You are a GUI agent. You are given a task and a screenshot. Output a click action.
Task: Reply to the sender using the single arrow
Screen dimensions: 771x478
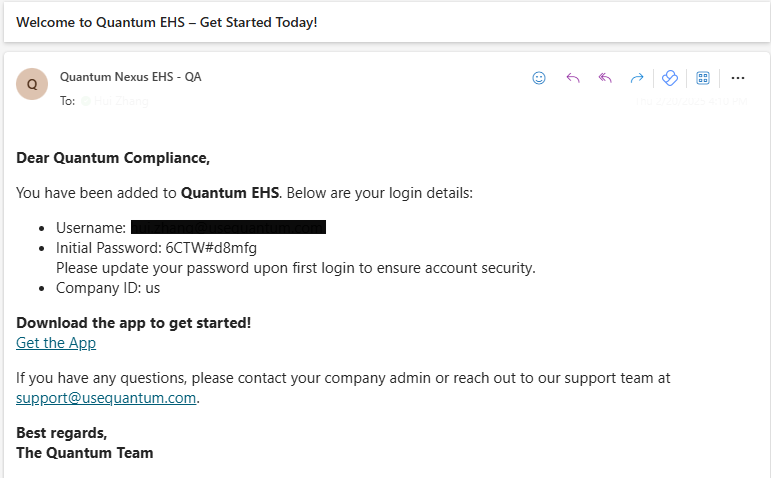[x=573, y=78]
